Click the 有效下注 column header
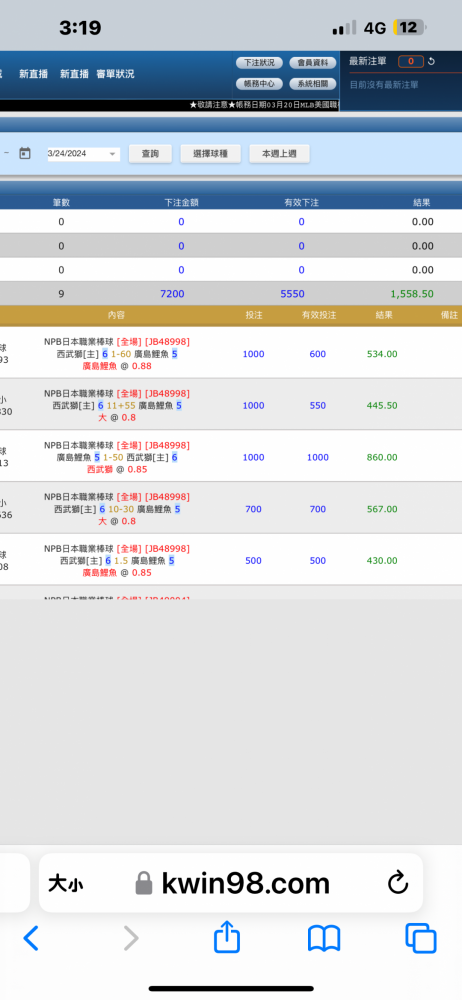462x1000 pixels. tap(301, 203)
